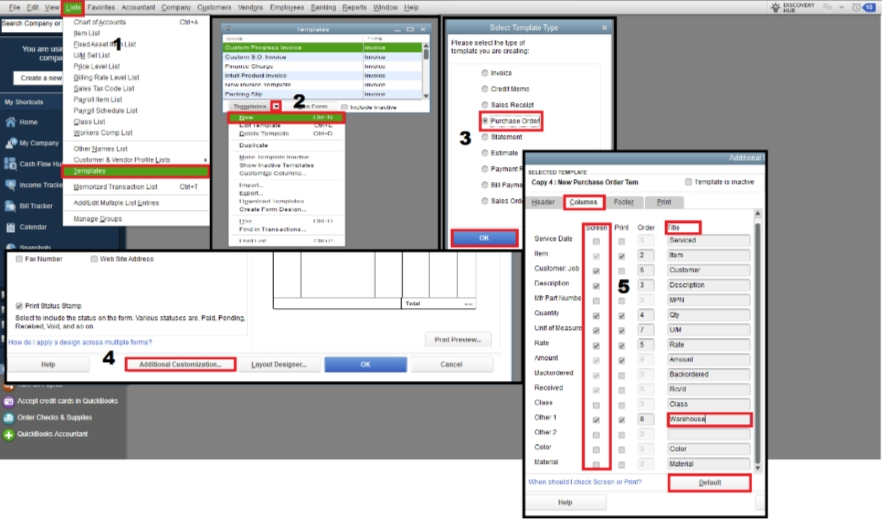This screenshot has height=526, width=882.
Task: Click Accept credit cards in QuickBooks icon
Action: [8, 401]
